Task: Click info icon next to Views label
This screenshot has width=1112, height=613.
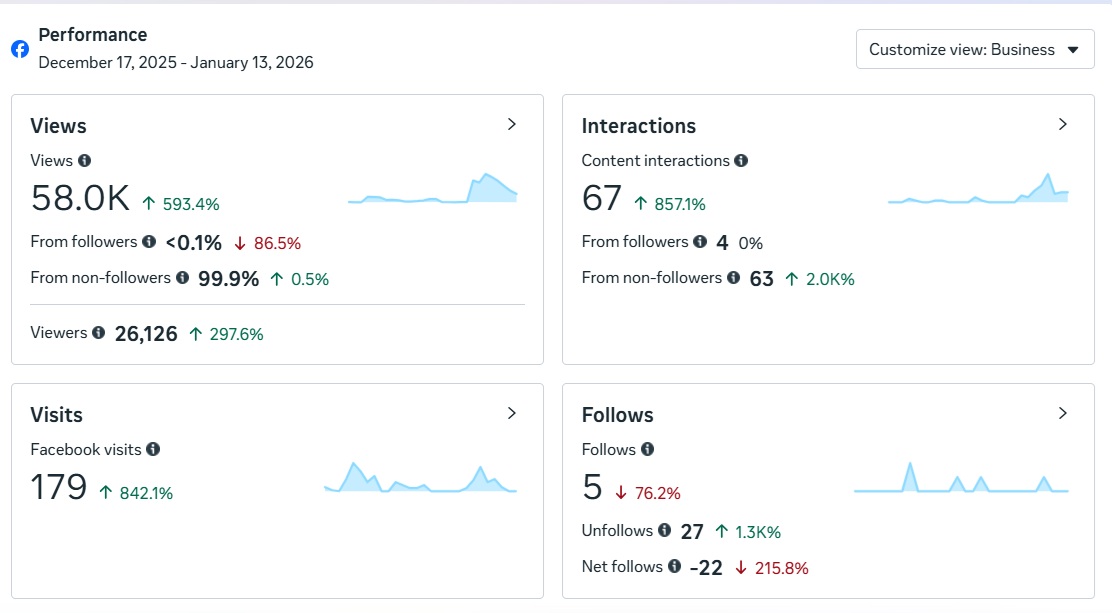Action: point(85,160)
